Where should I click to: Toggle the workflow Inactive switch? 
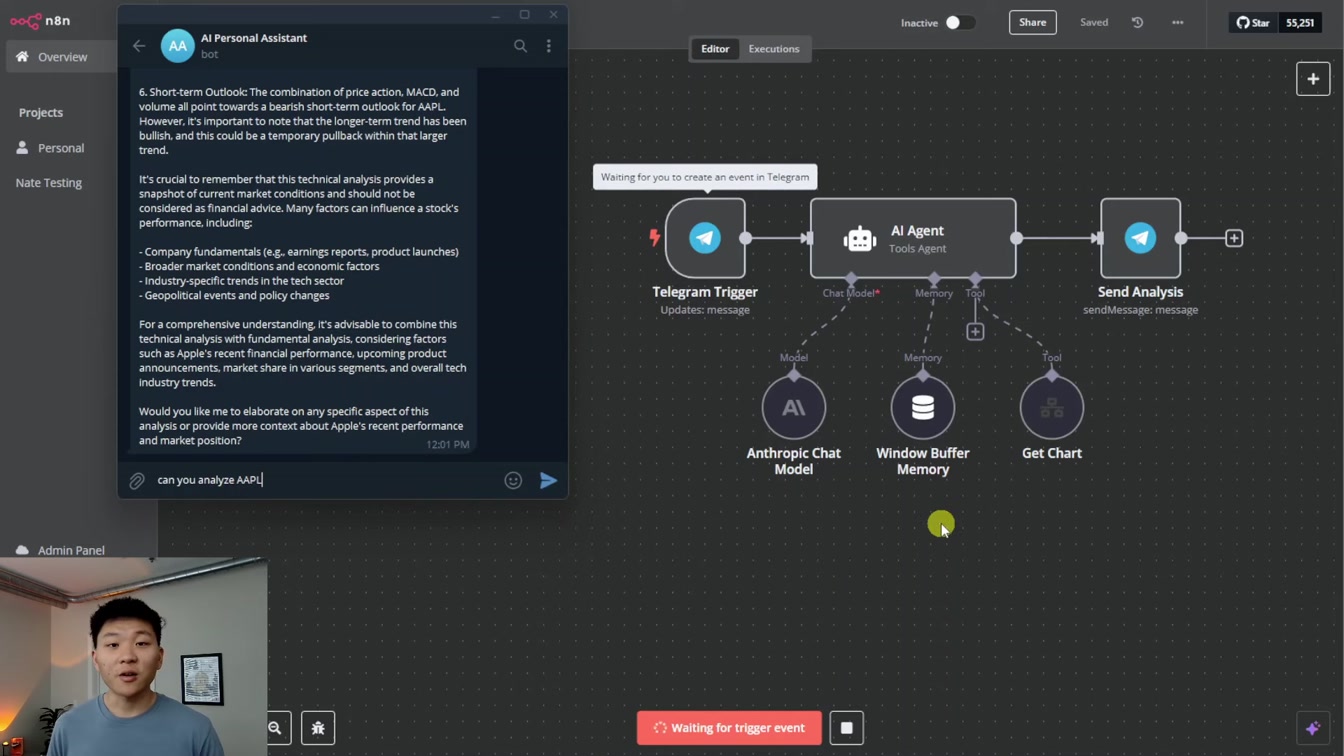(x=960, y=22)
